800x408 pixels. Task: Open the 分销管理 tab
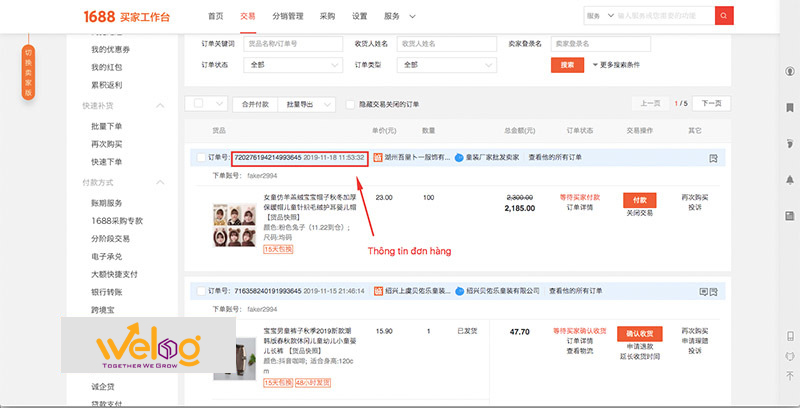[x=288, y=16]
